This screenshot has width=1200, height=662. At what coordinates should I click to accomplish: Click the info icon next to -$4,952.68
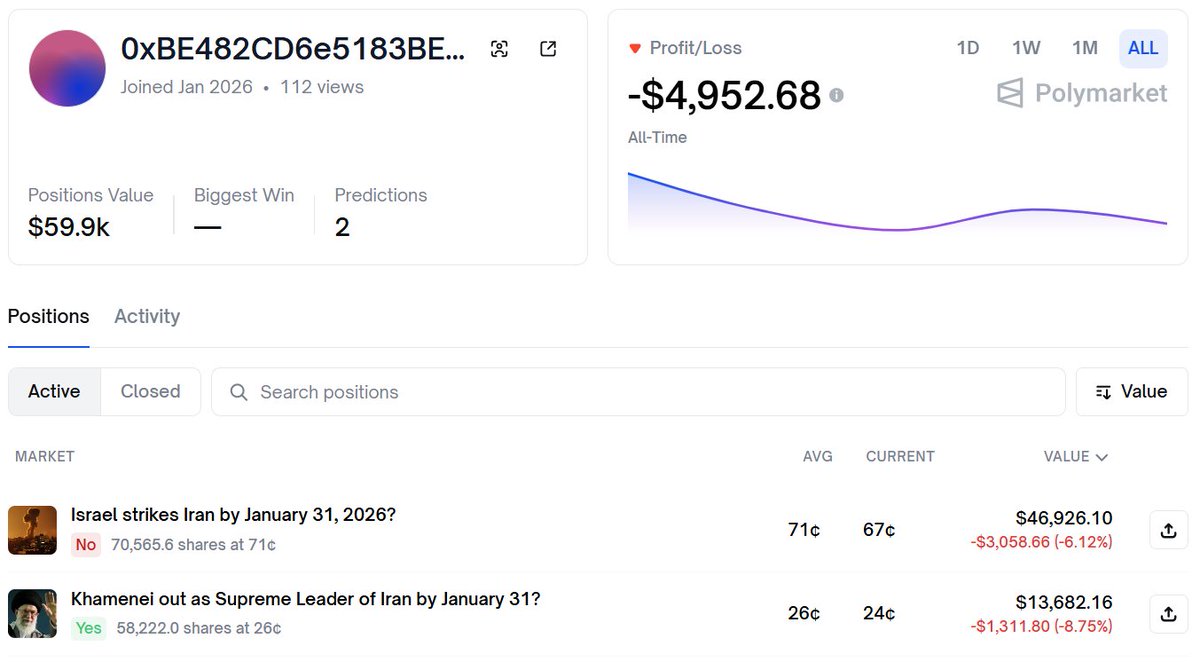836,95
